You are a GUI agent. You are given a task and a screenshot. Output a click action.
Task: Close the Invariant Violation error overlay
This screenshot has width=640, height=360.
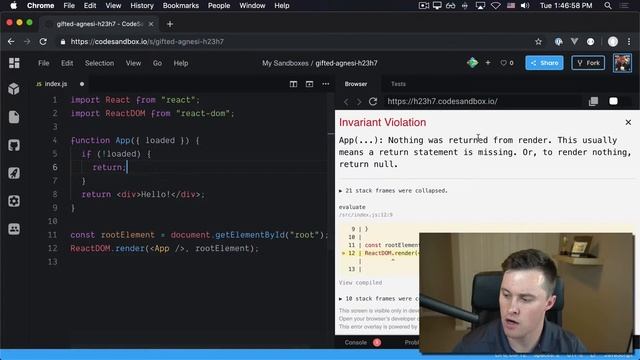pyautogui.click(x=628, y=122)
